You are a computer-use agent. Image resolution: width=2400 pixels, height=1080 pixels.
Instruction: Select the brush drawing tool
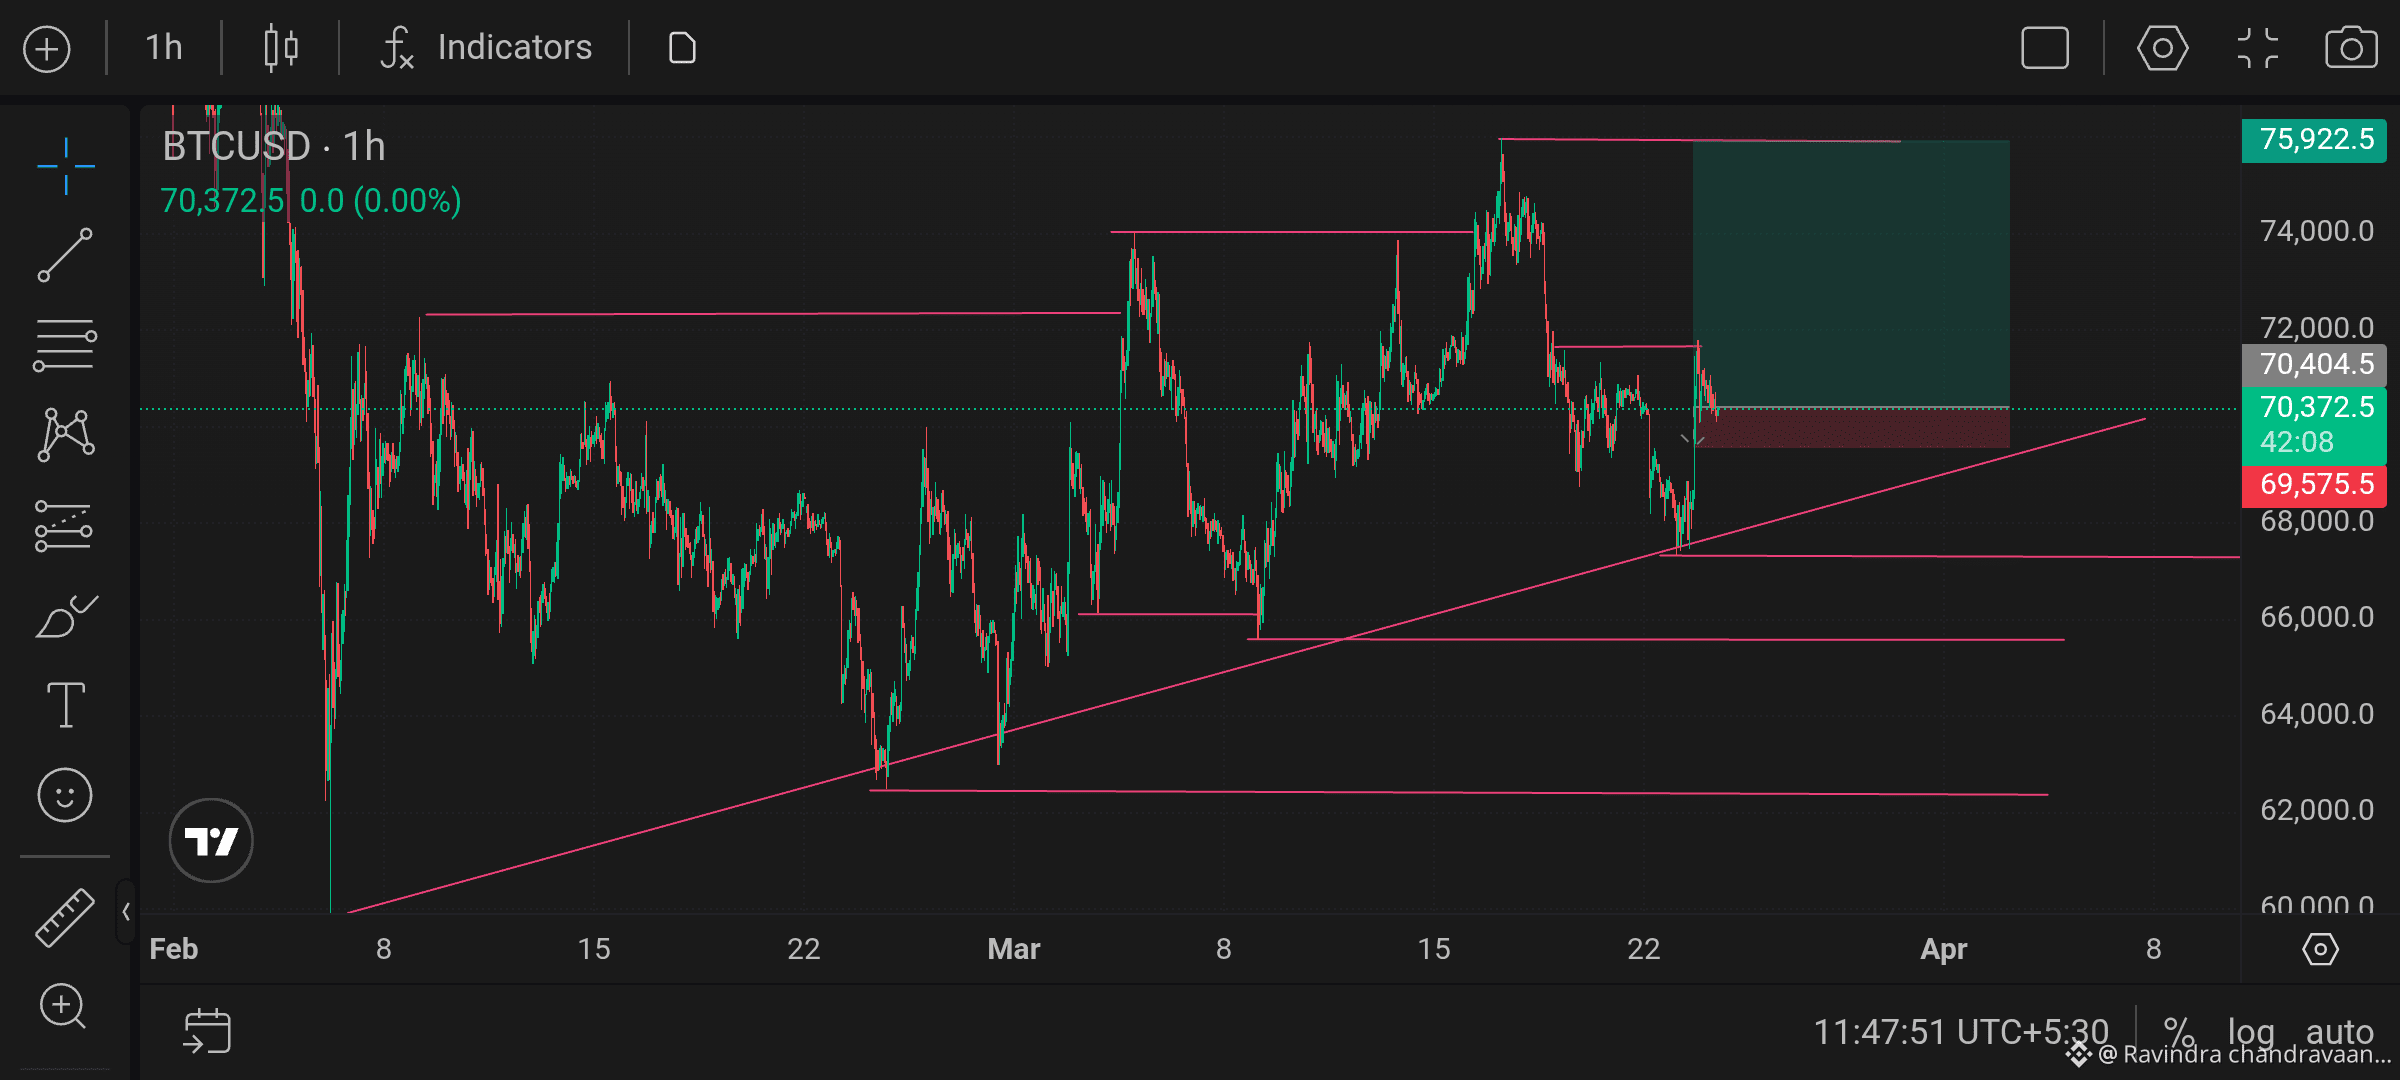[x=66, y=616]
